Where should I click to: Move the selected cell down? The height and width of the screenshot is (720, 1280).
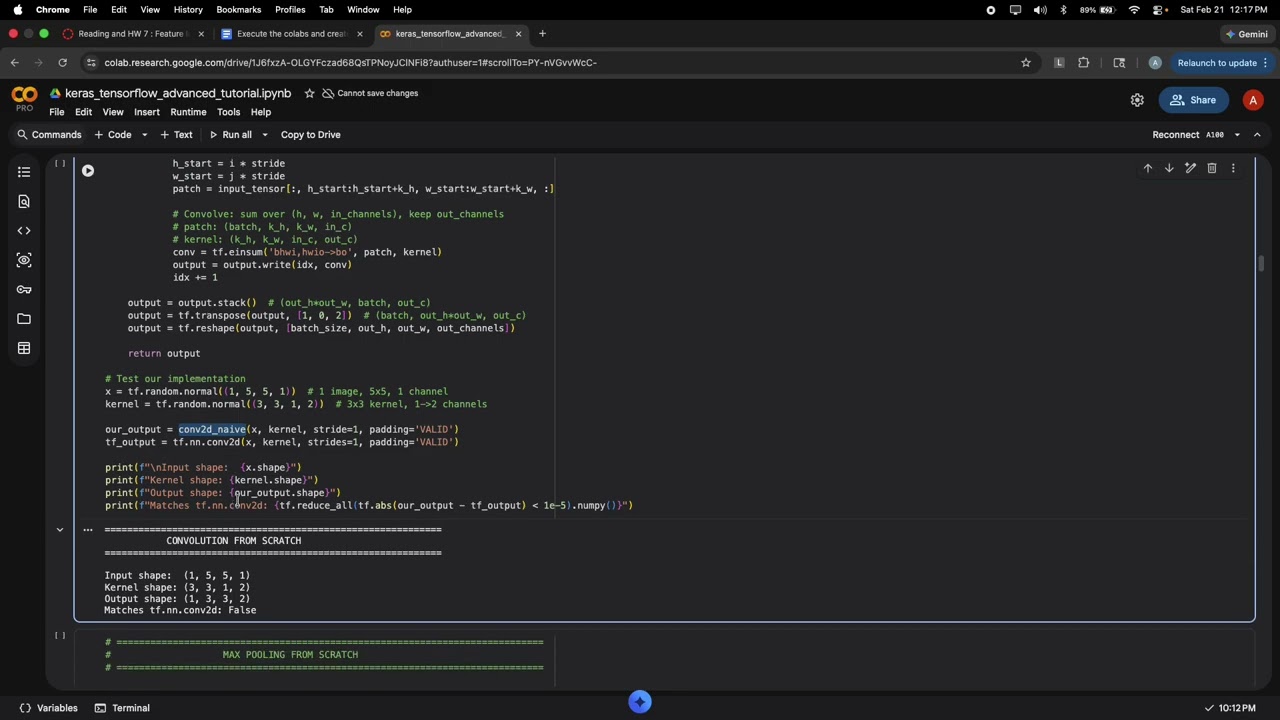click(1169, 168)
